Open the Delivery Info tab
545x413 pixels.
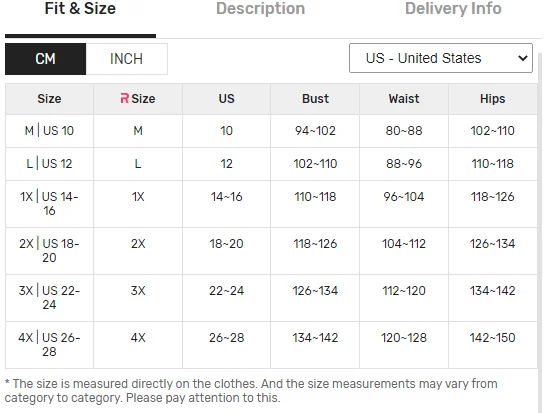click(x=453, y=9)
